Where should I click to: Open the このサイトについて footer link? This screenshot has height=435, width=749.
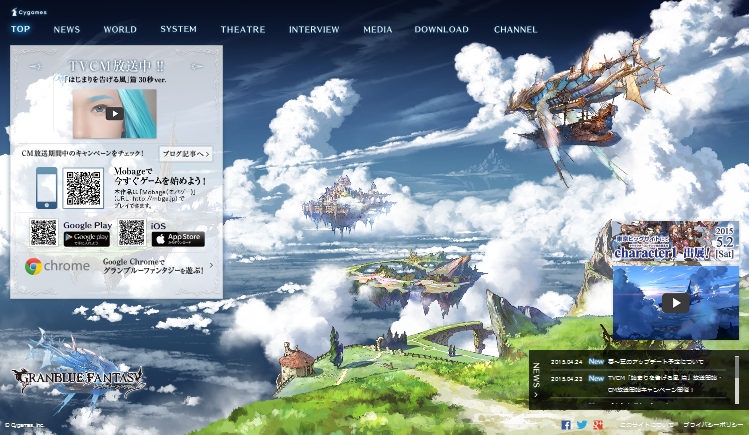pos(646,424)
